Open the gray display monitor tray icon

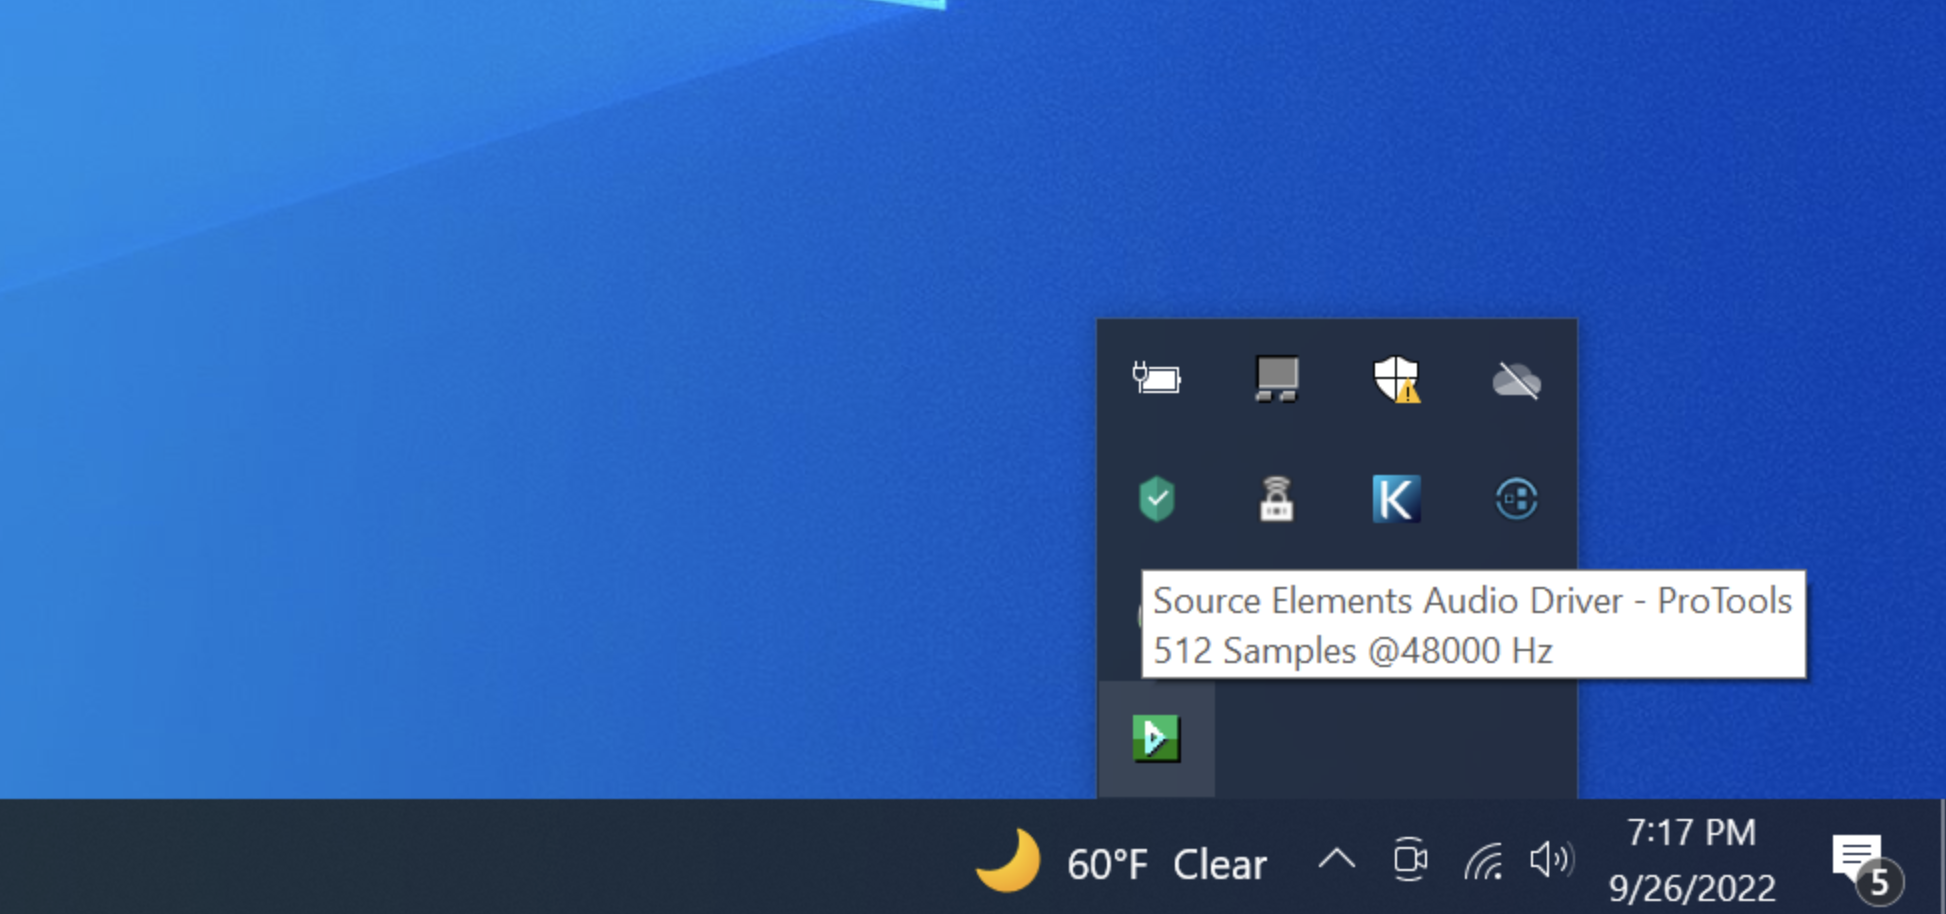point(1277,379)
